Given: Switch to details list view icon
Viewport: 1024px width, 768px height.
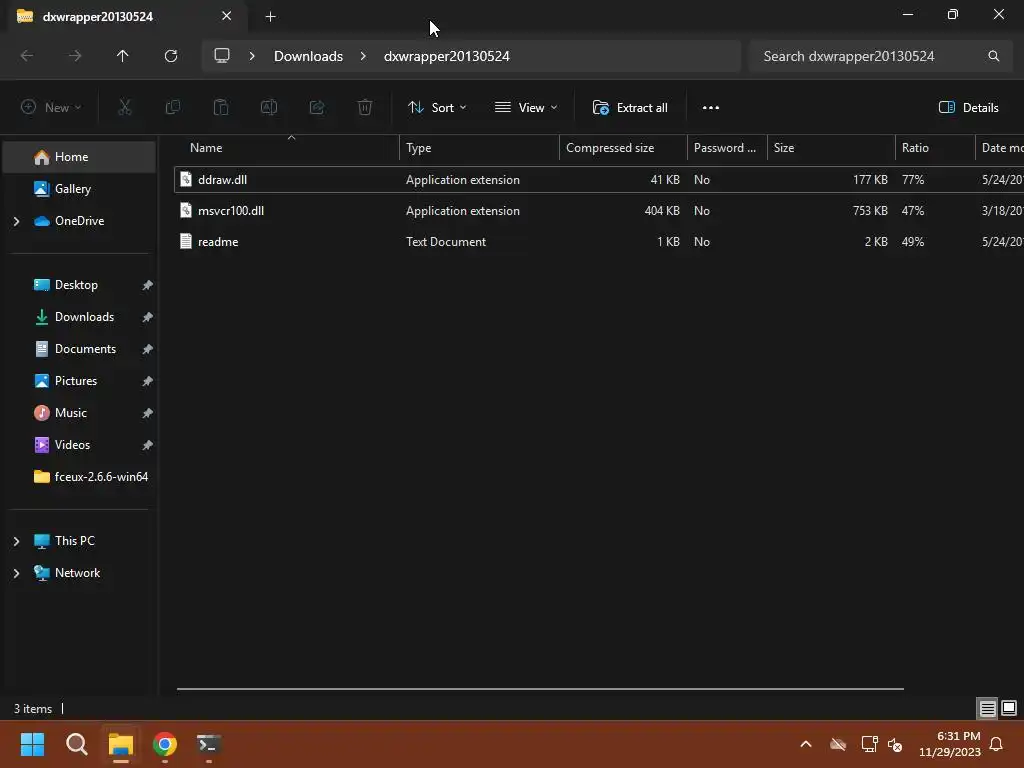Looking at the screenshot, I should [987, 708].
